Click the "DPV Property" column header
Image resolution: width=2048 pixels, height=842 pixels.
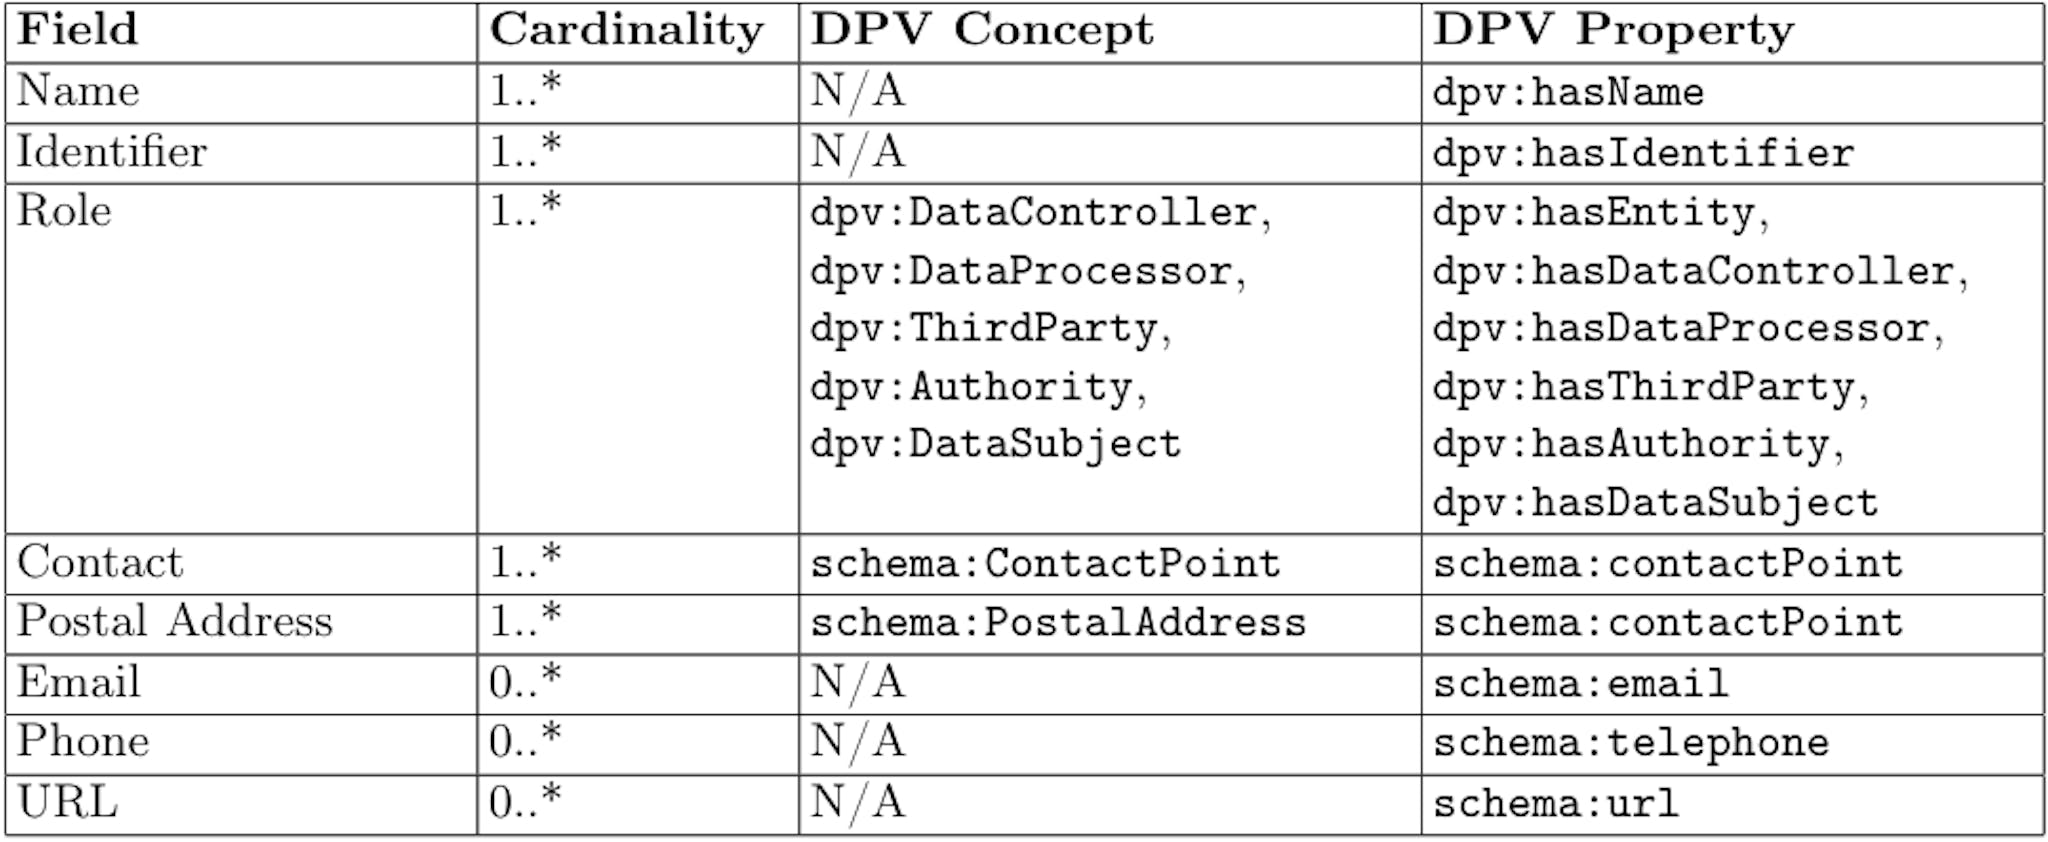(x=1613, y=30)
